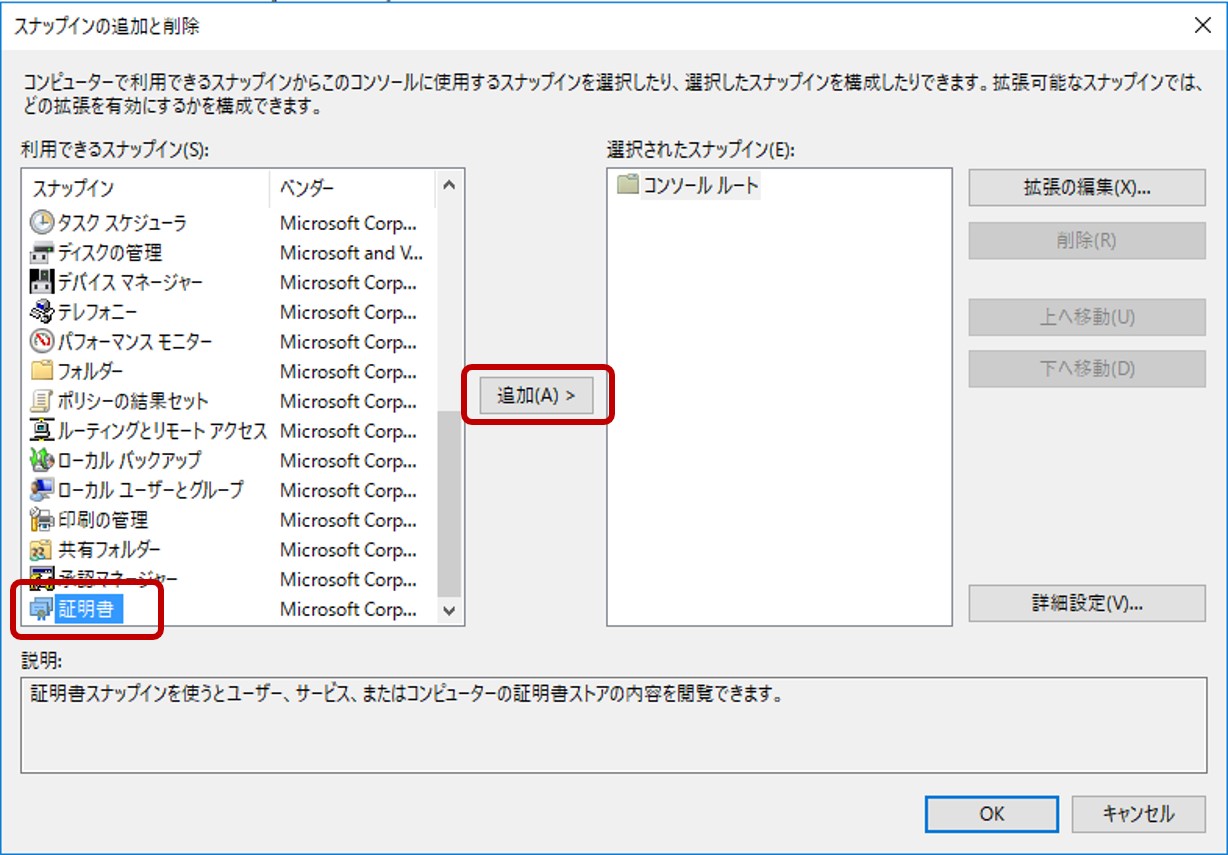This screenshot has width=1228, height=855.
Task: Open 拡張の編集(X)... dialog
Action: pos(1086,188)
